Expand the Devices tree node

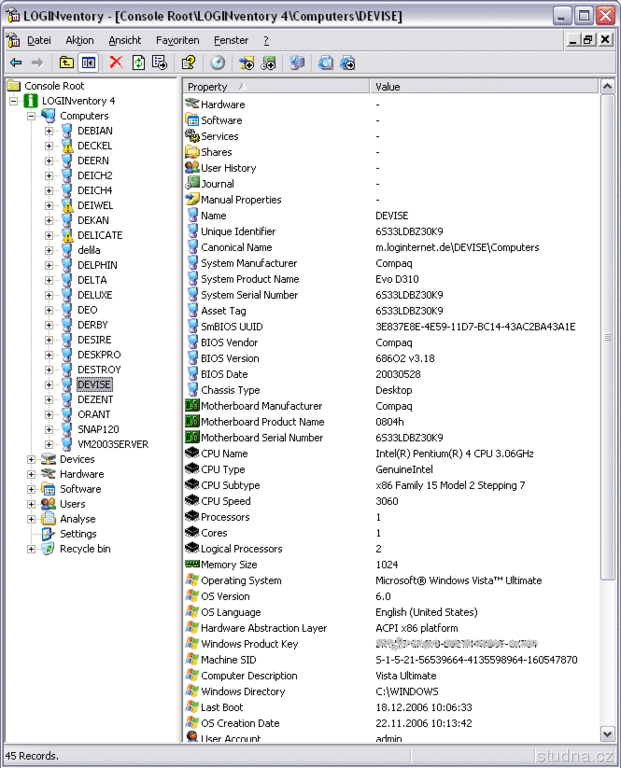click(x=31, y=459)
